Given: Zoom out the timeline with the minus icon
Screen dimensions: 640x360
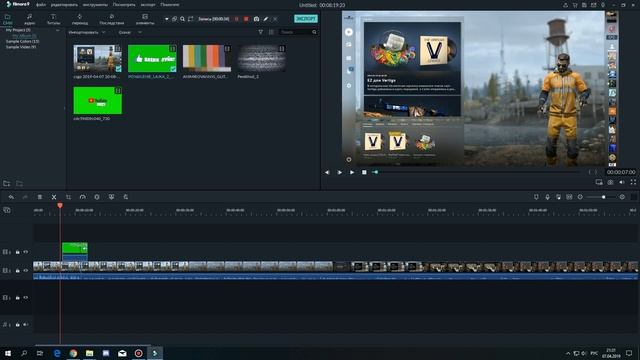Looking at the screenshot, I should click(x=580, y=197).
